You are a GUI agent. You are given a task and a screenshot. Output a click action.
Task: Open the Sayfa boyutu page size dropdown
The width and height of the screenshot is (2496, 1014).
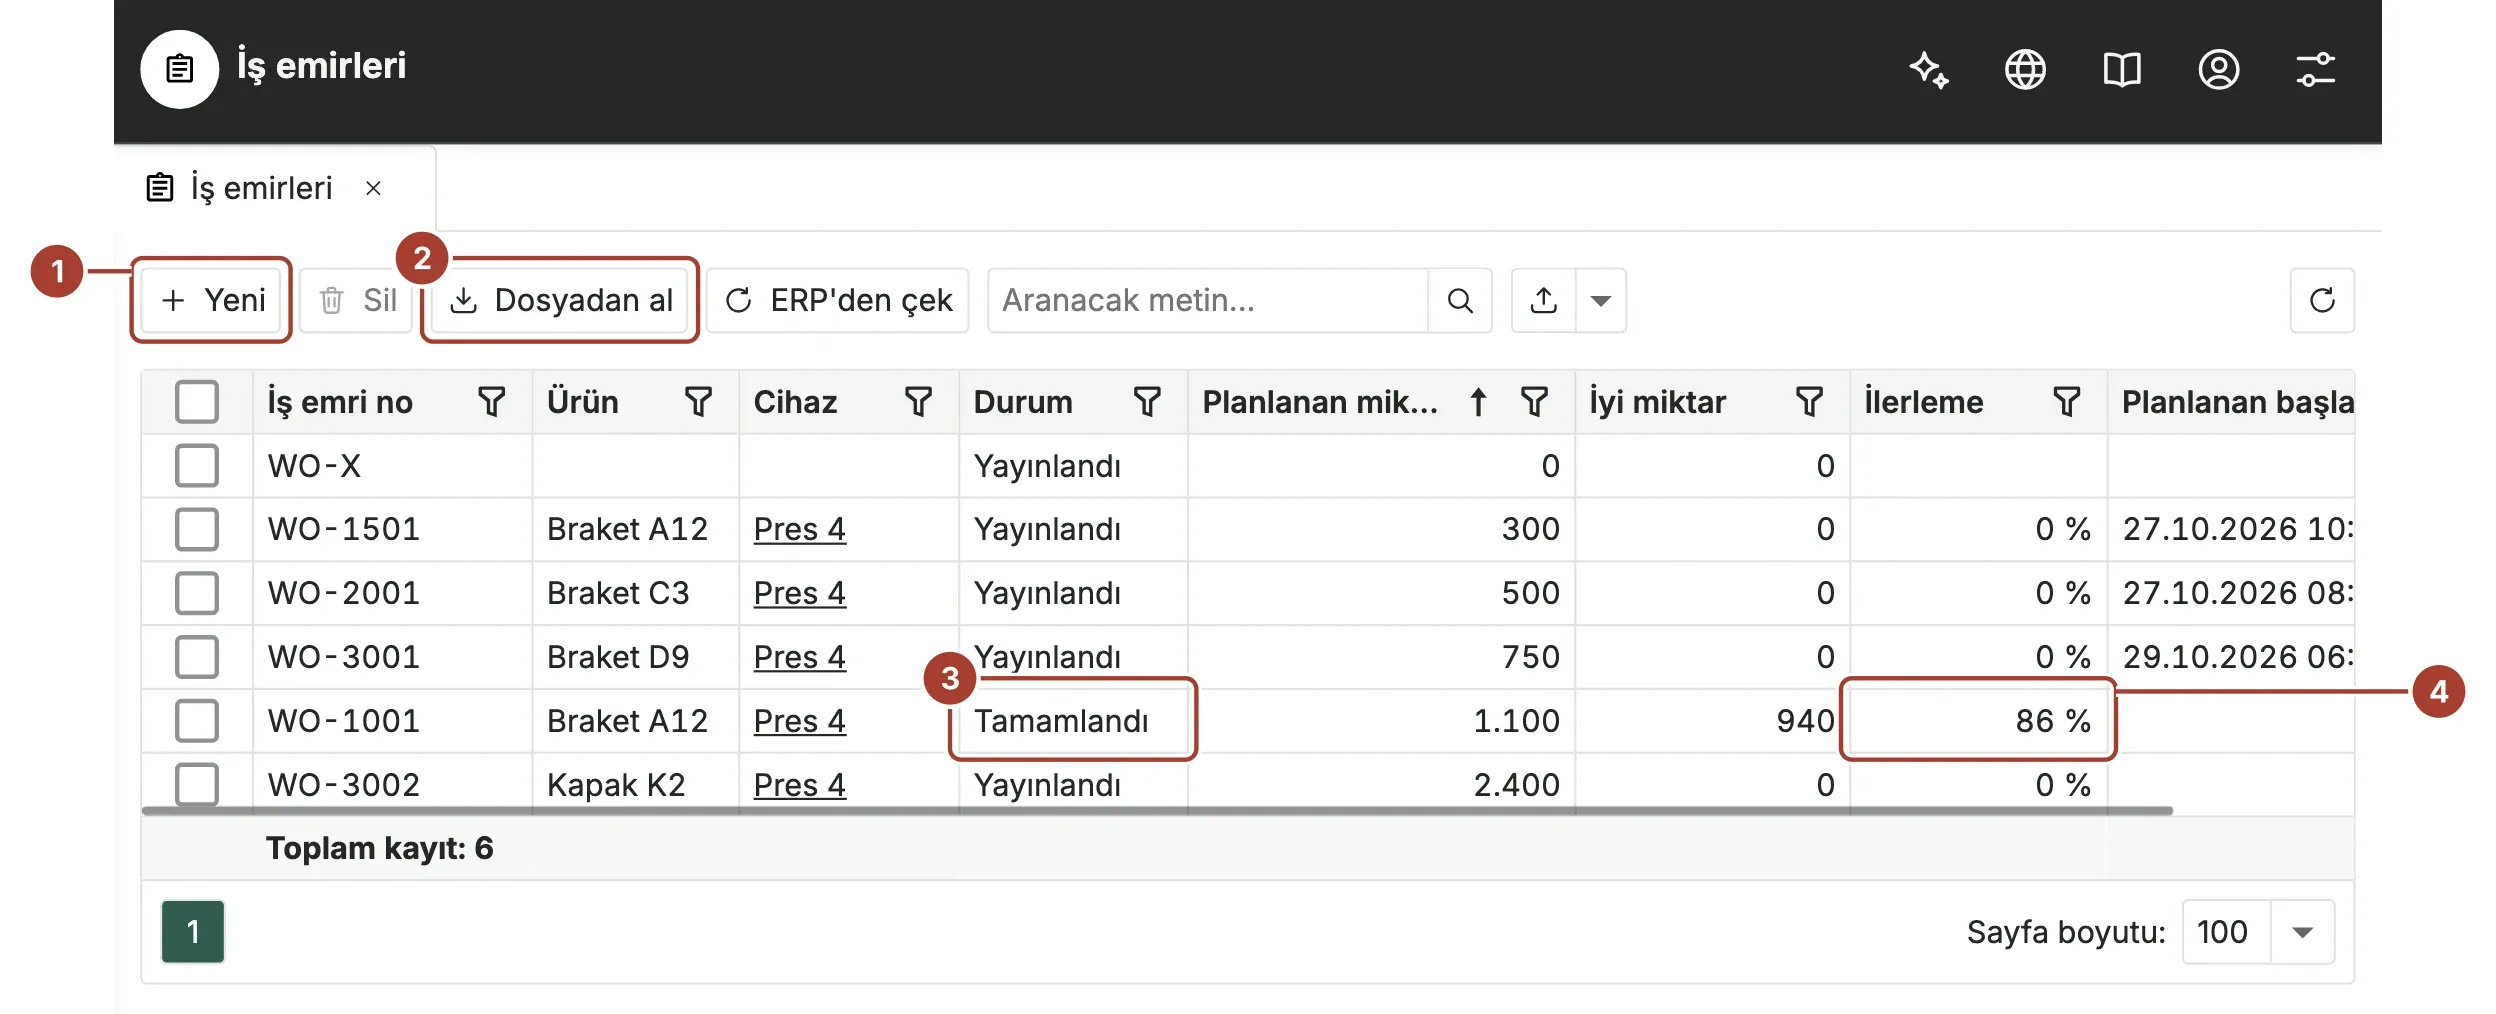pos(2302,932)
